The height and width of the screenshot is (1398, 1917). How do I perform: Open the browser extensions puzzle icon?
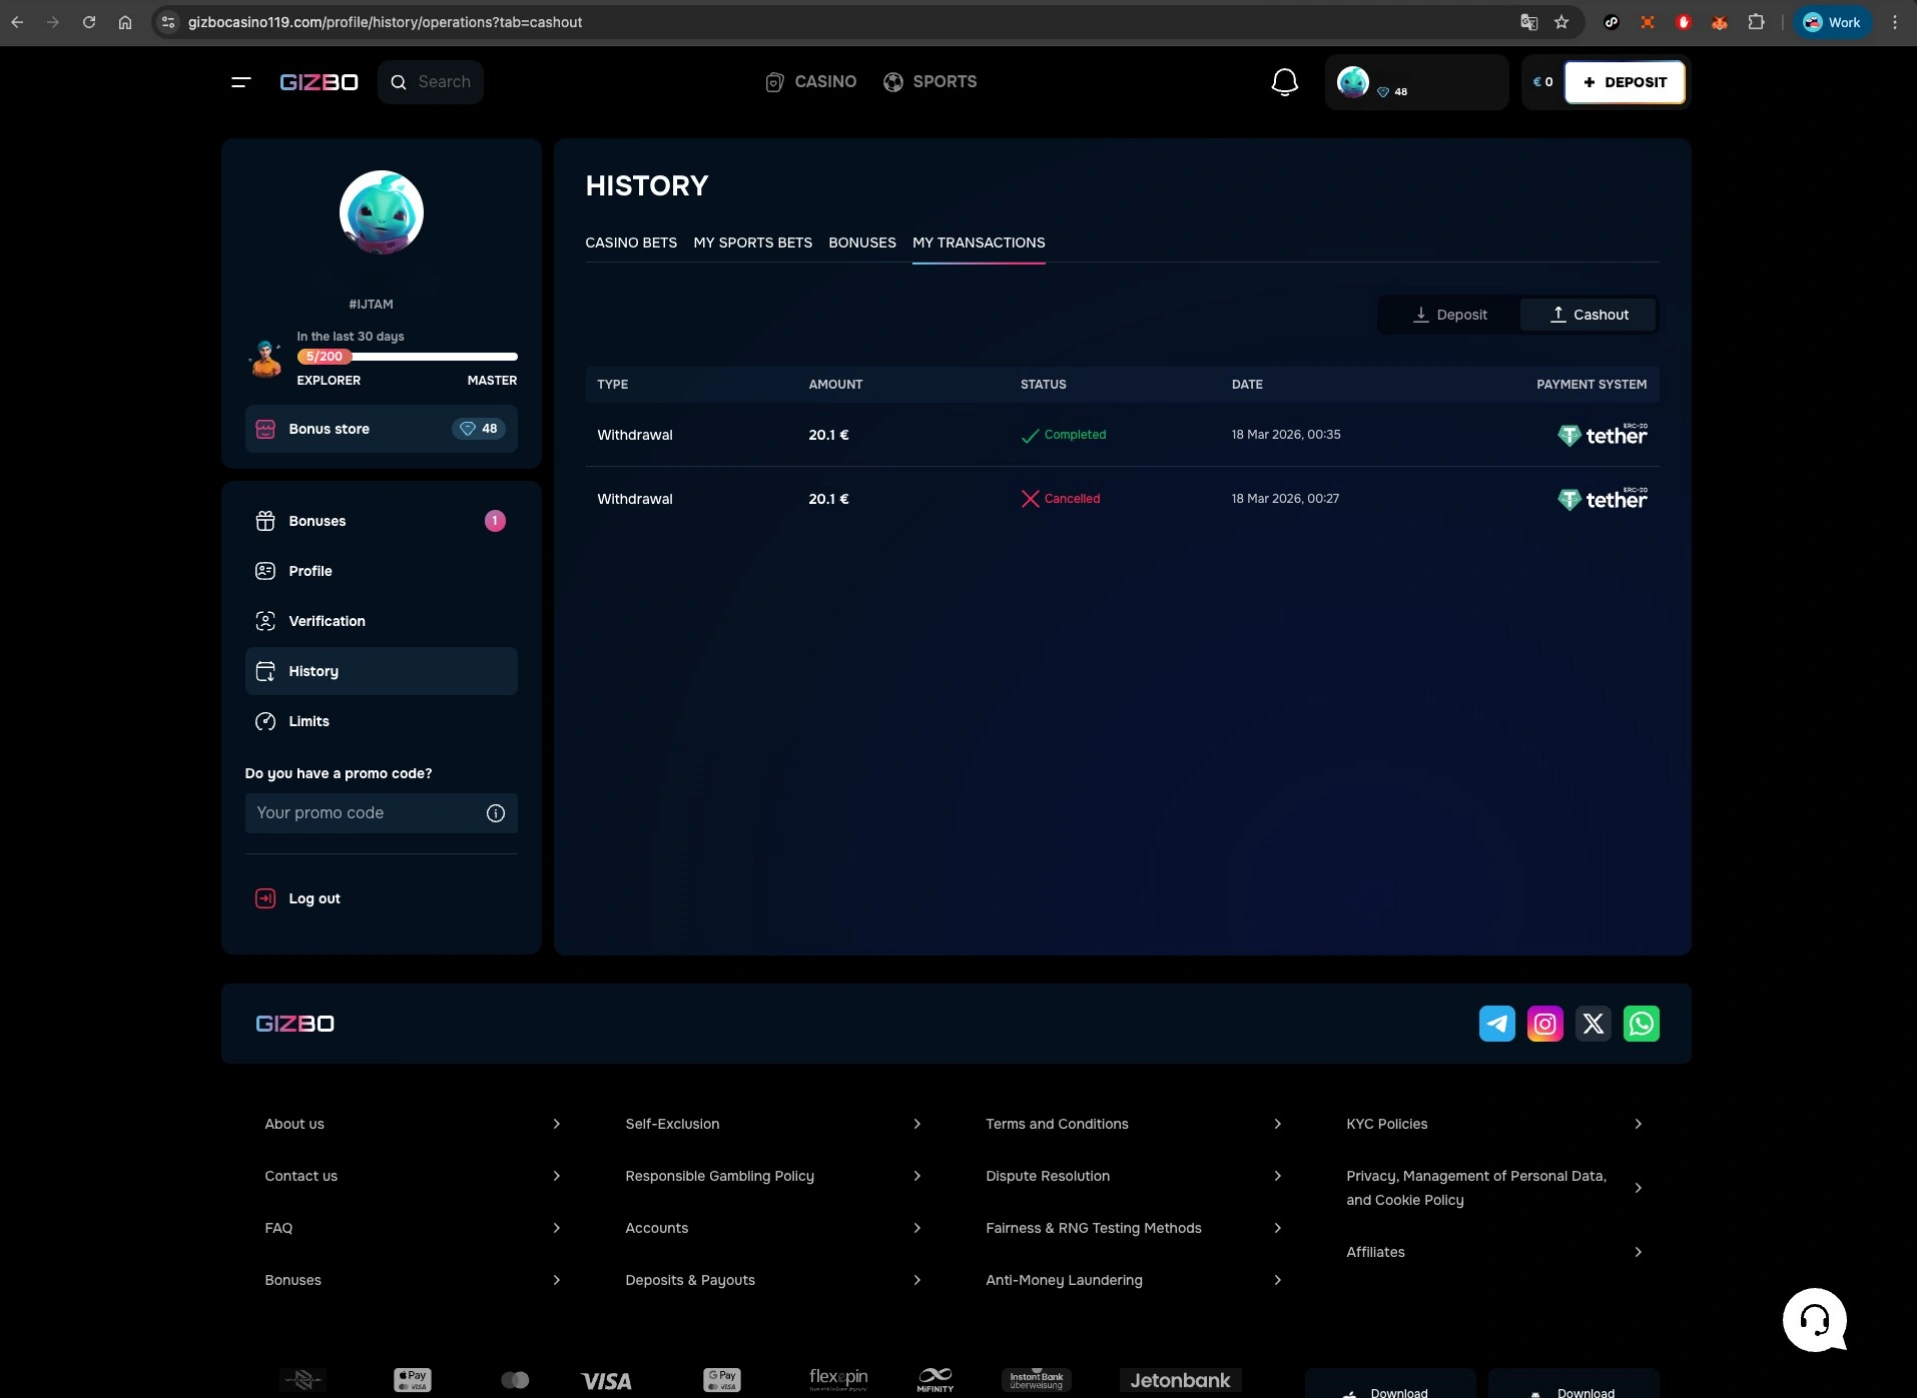(1755, 22)
